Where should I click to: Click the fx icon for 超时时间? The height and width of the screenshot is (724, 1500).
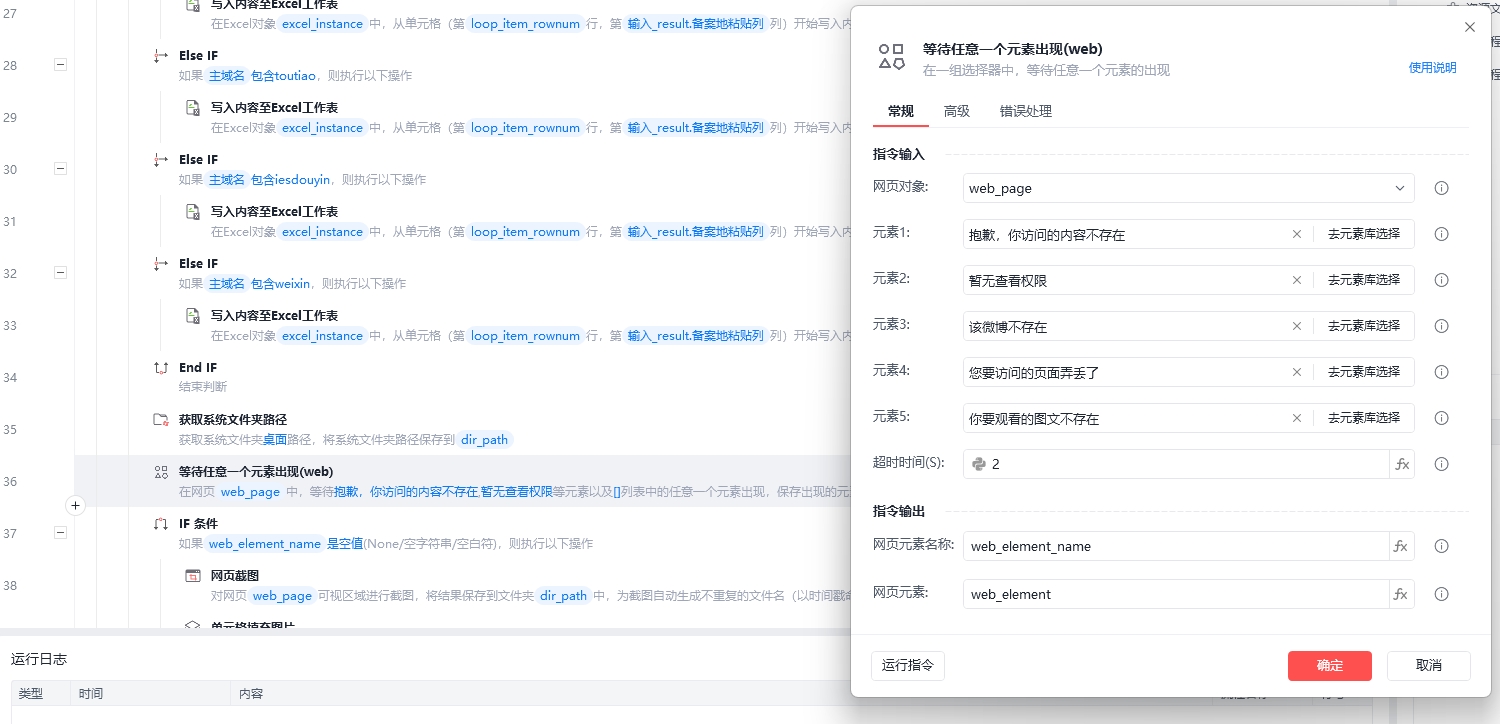(1402, 464)
